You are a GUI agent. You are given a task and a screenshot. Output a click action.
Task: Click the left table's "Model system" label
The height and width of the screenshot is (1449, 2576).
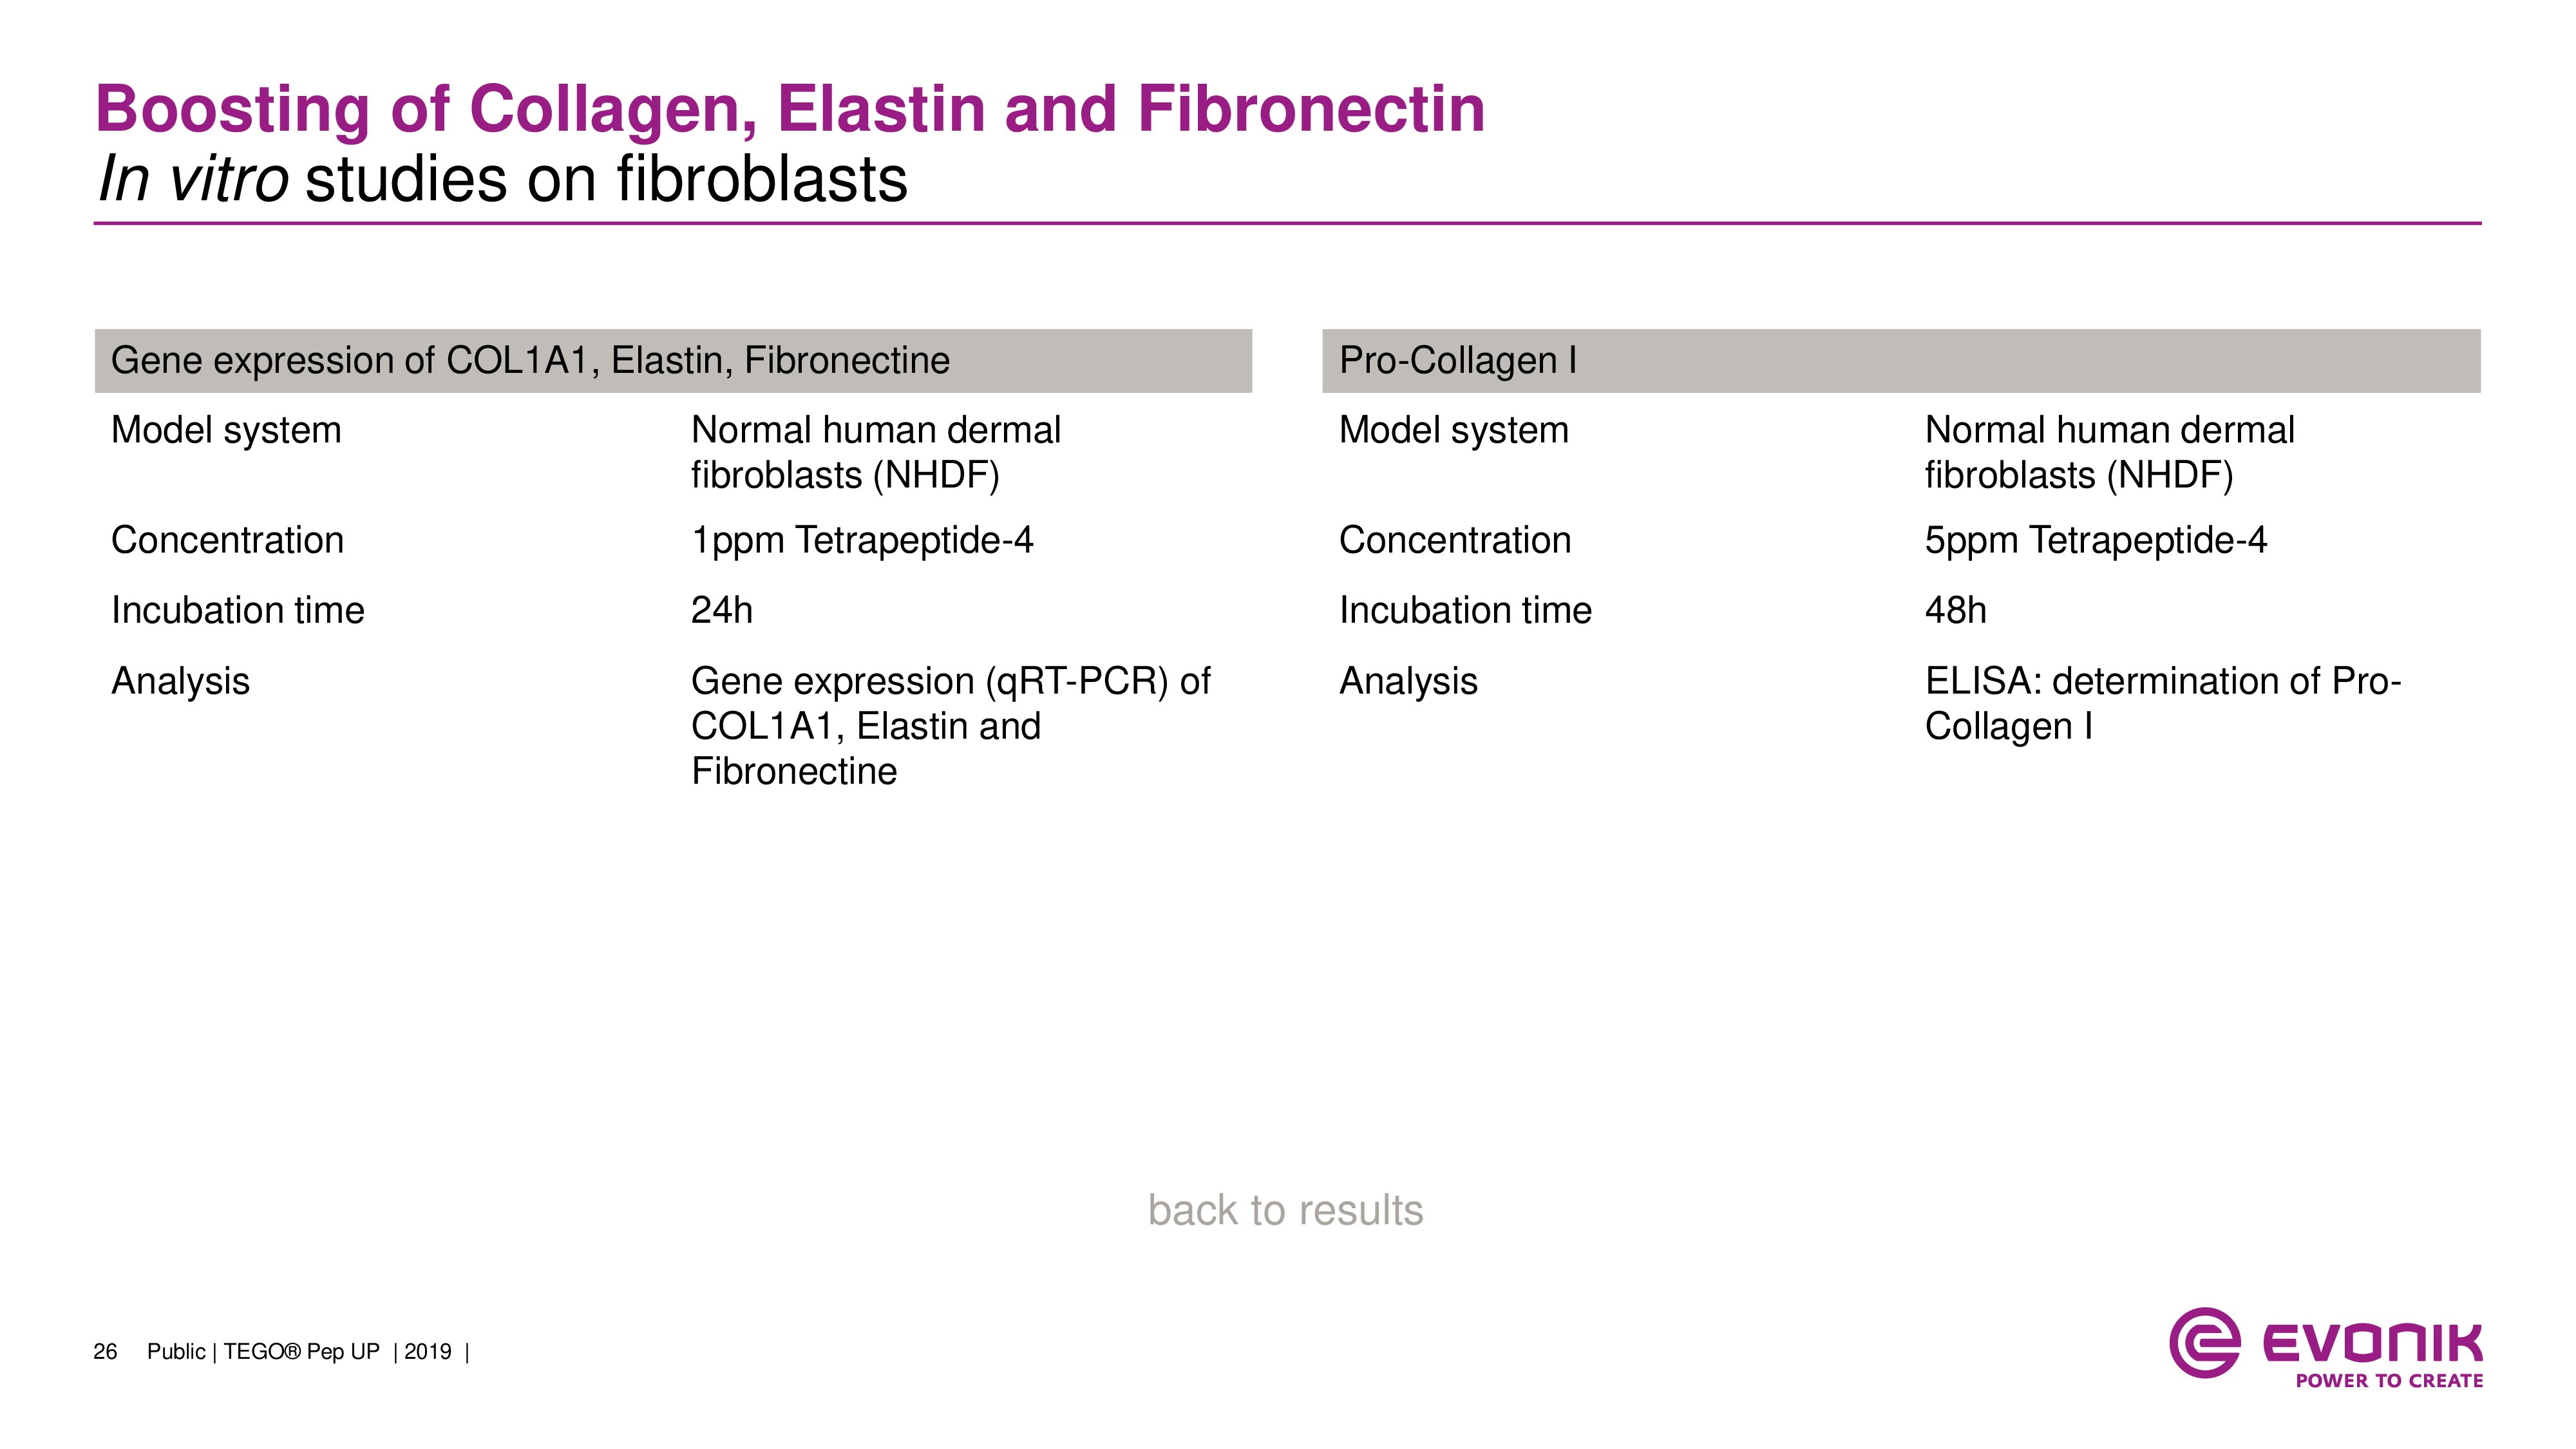click(226, 430)
